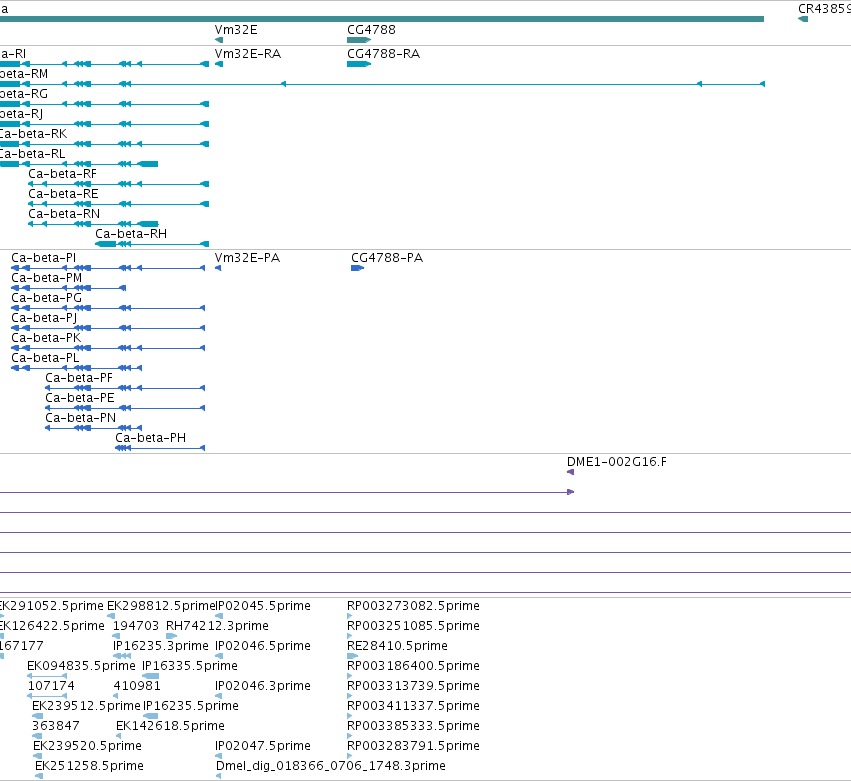The image size is (851, 781).
Task: Click the RP003273082.5prime arrow glyph
Action: (x=350, y=616)
